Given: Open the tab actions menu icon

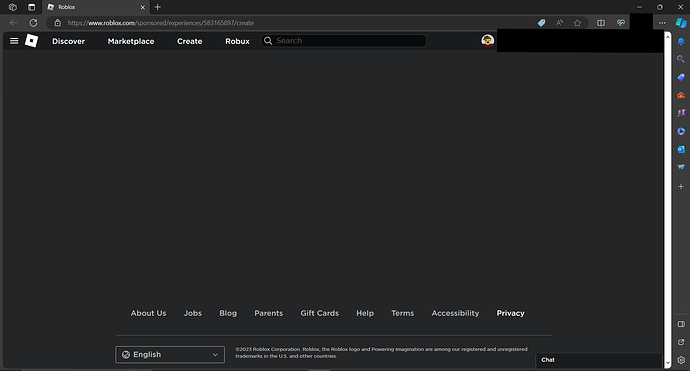Looking at the screenshot, I should click(x=31, y=7).
